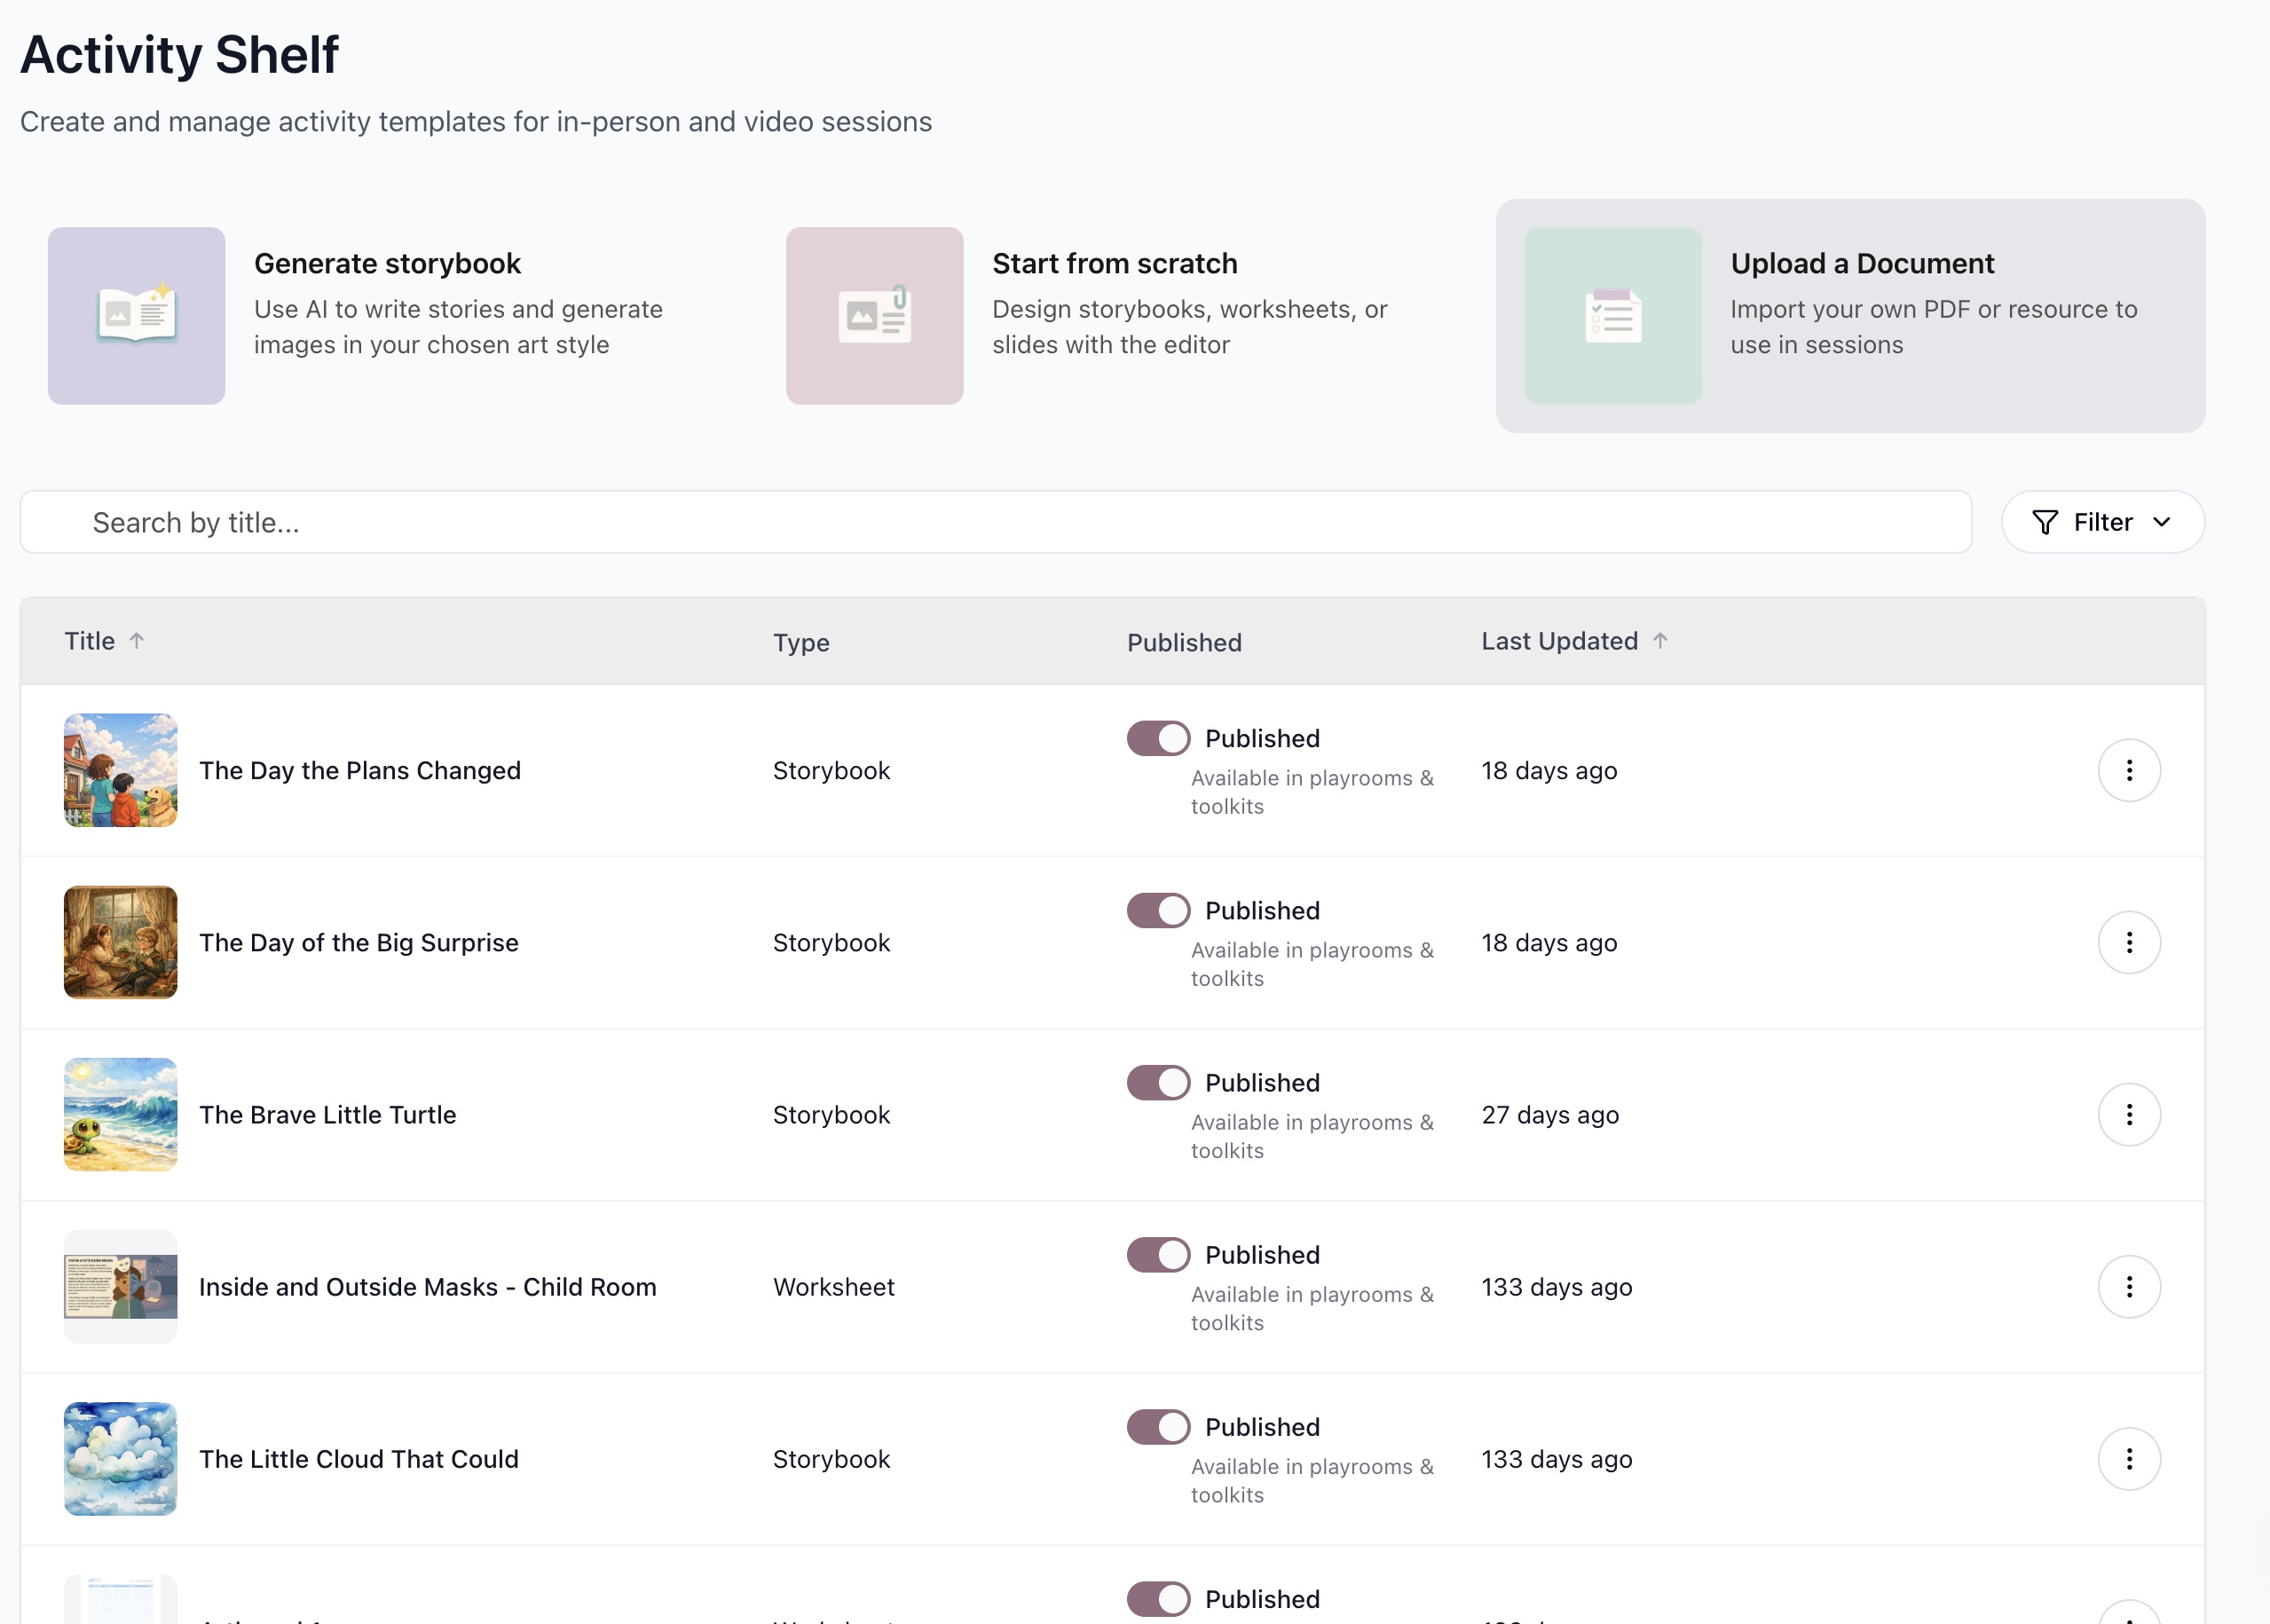Click the Generate storybook book icon
Screen dimensions: 2270x1624
pos(137,315)
